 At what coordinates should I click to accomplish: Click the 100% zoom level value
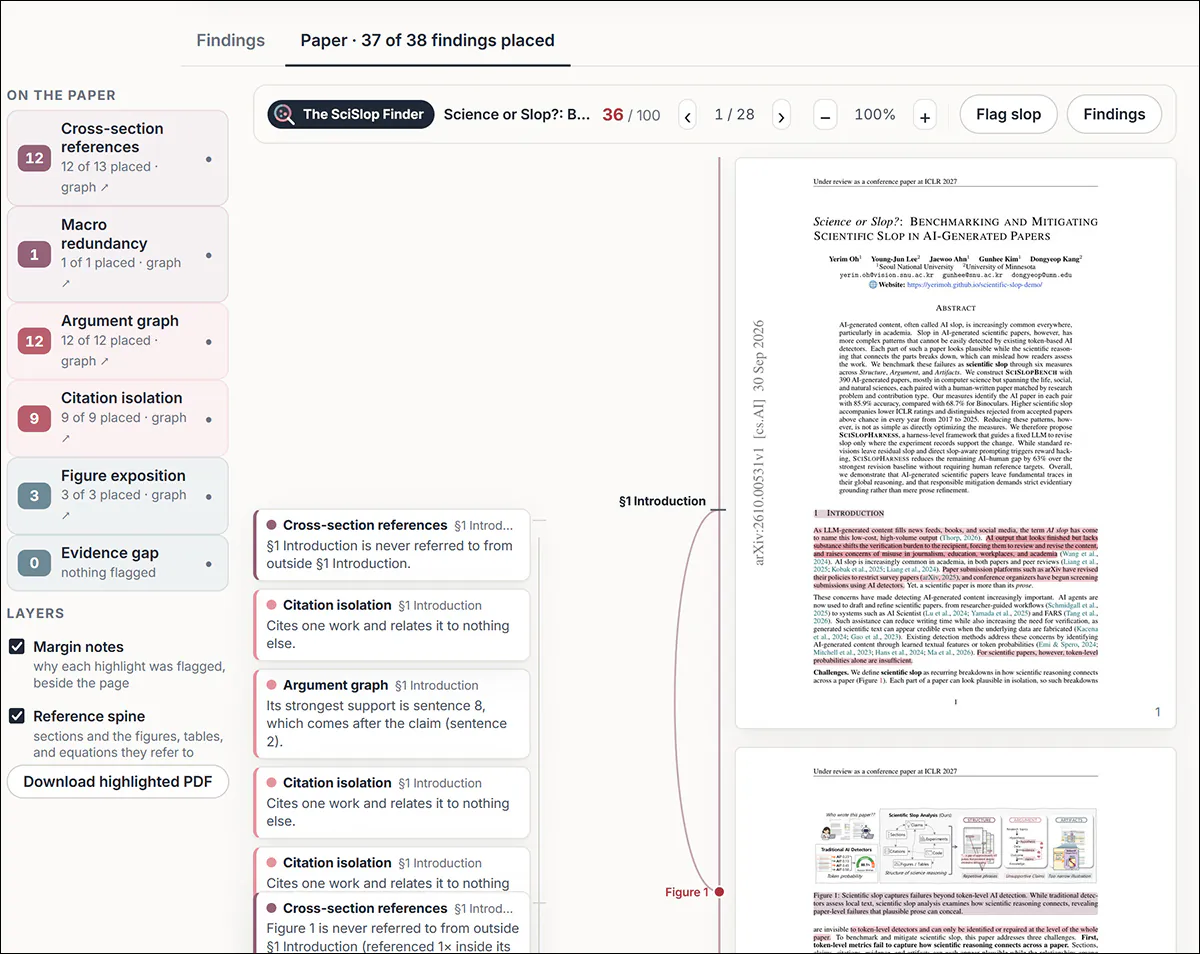coord(875,115)
